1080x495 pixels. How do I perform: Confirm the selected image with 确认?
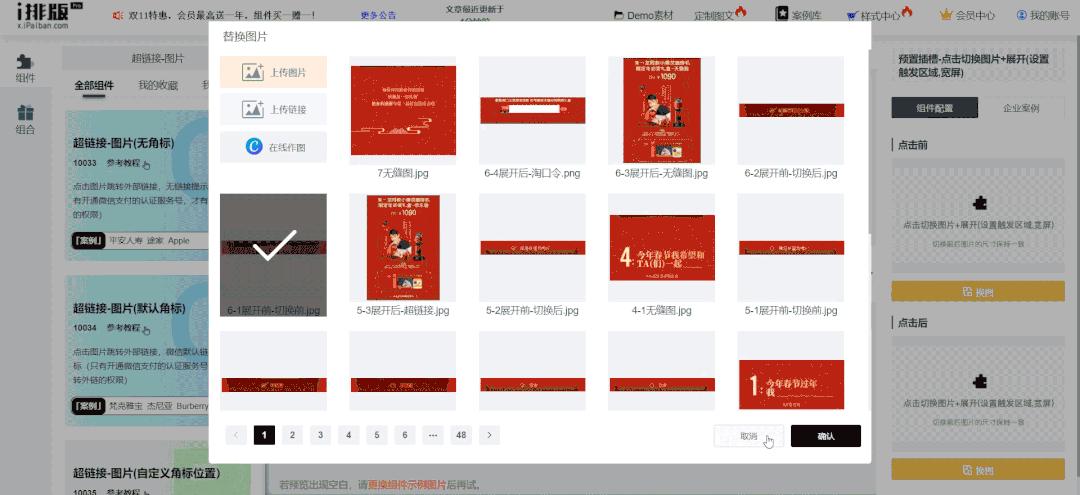pyautogui.click(x=826, y=436)
